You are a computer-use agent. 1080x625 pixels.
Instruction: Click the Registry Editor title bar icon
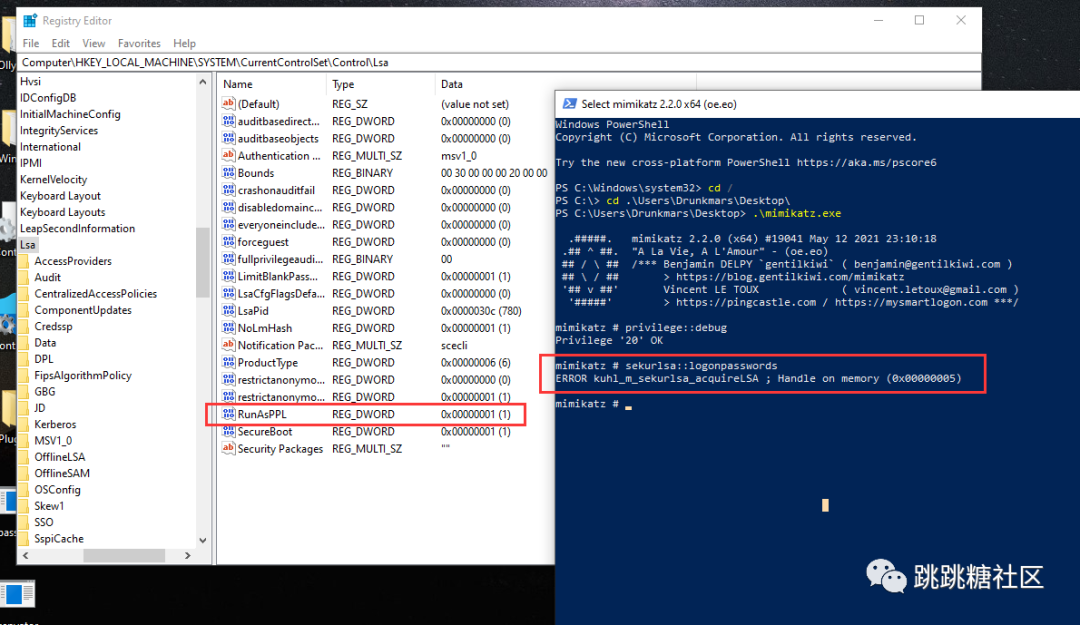pyautogui.click(x=30, y=21)
